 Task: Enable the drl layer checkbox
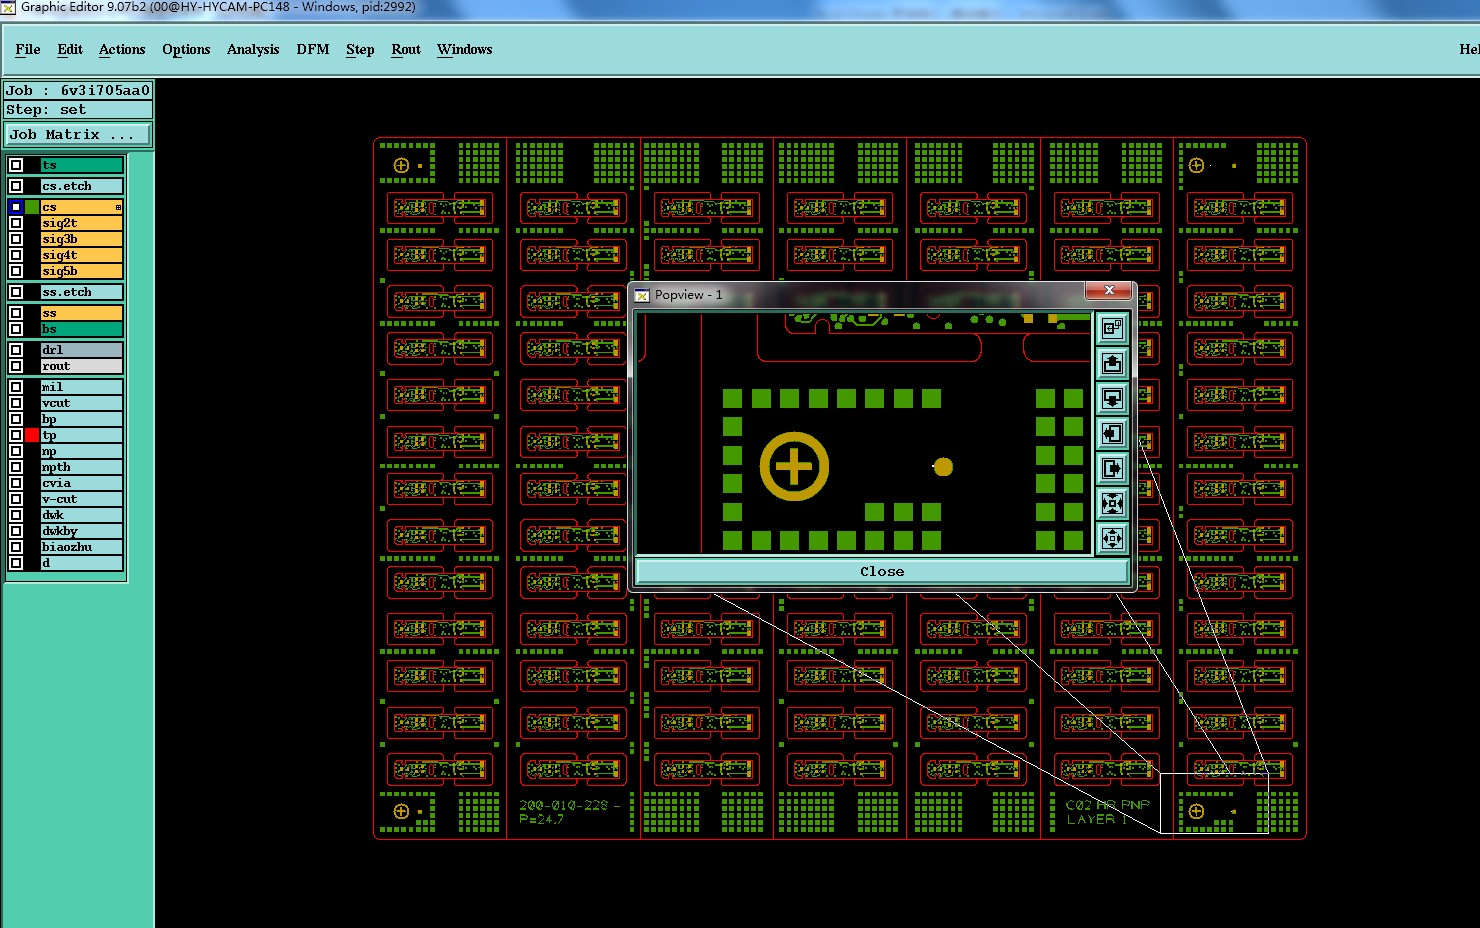click(x=16, y=350)
